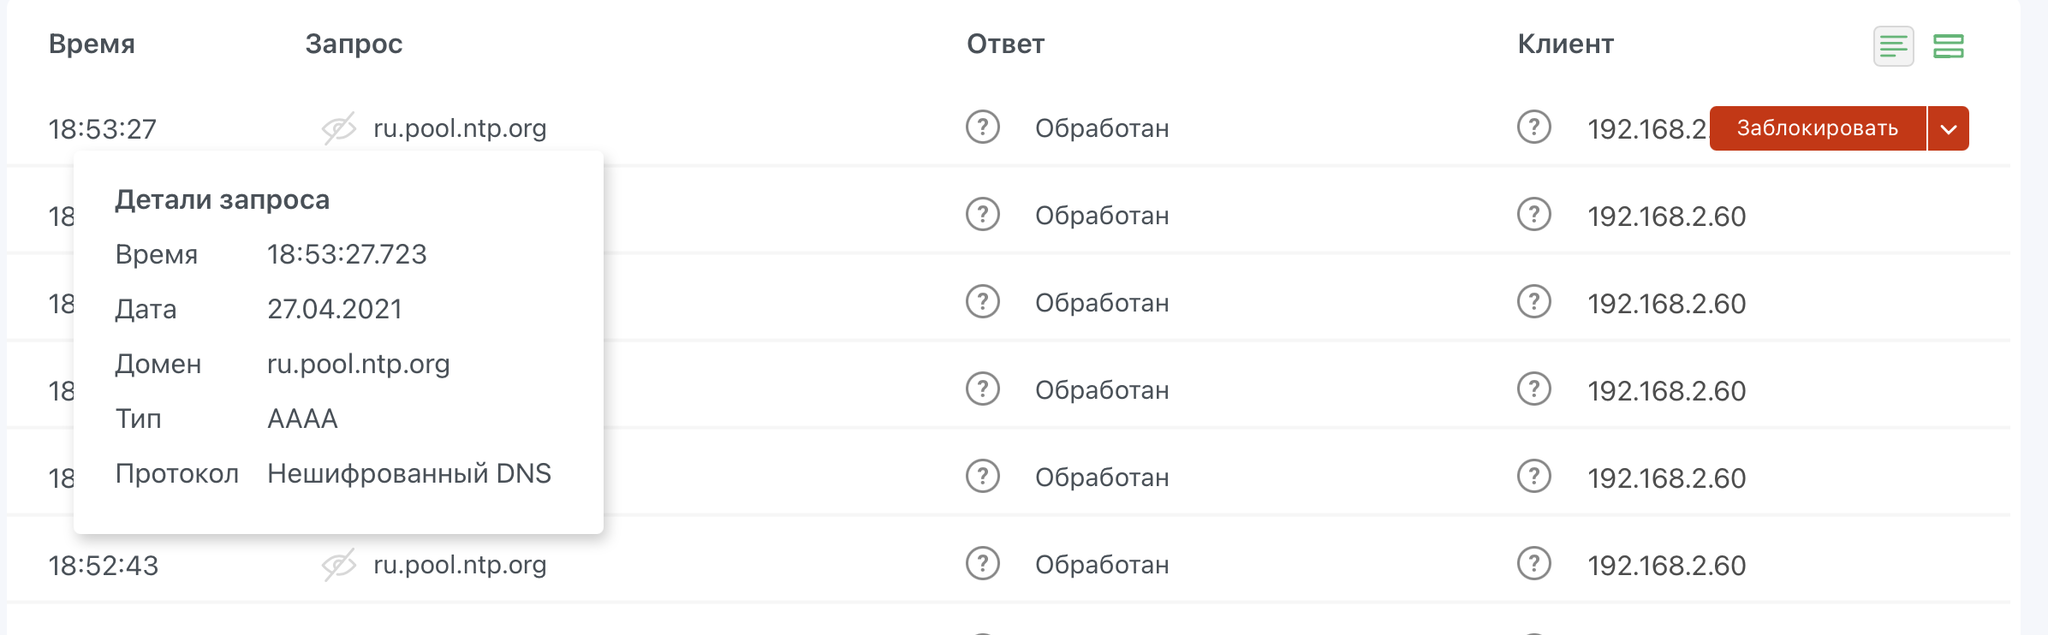The height and width of the screenshot is (635, 2048).
Task: Switch to detailed table view icon
Action: pyautogui.click(x=1948, y=46)
